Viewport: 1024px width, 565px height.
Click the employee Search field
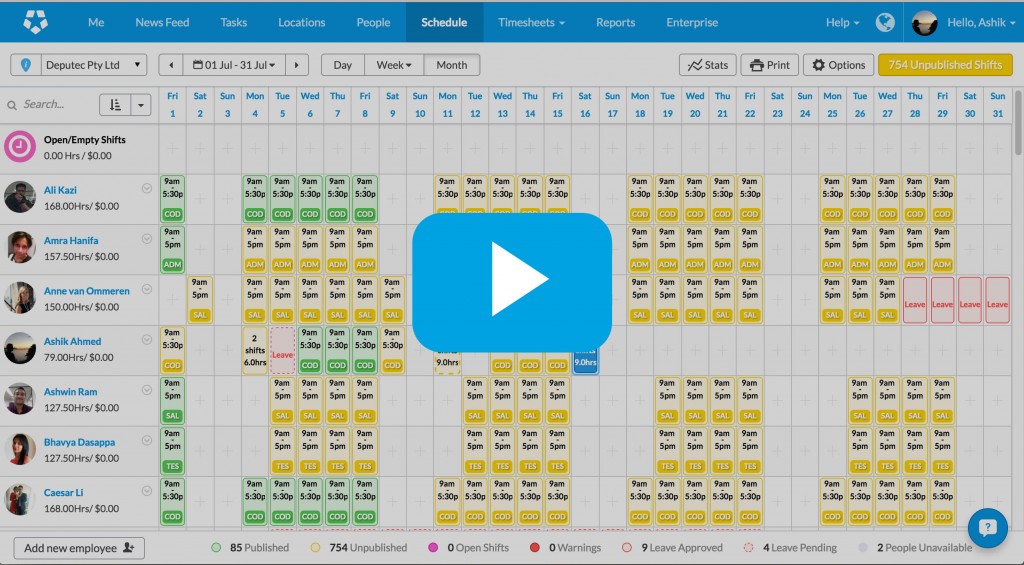50,104
